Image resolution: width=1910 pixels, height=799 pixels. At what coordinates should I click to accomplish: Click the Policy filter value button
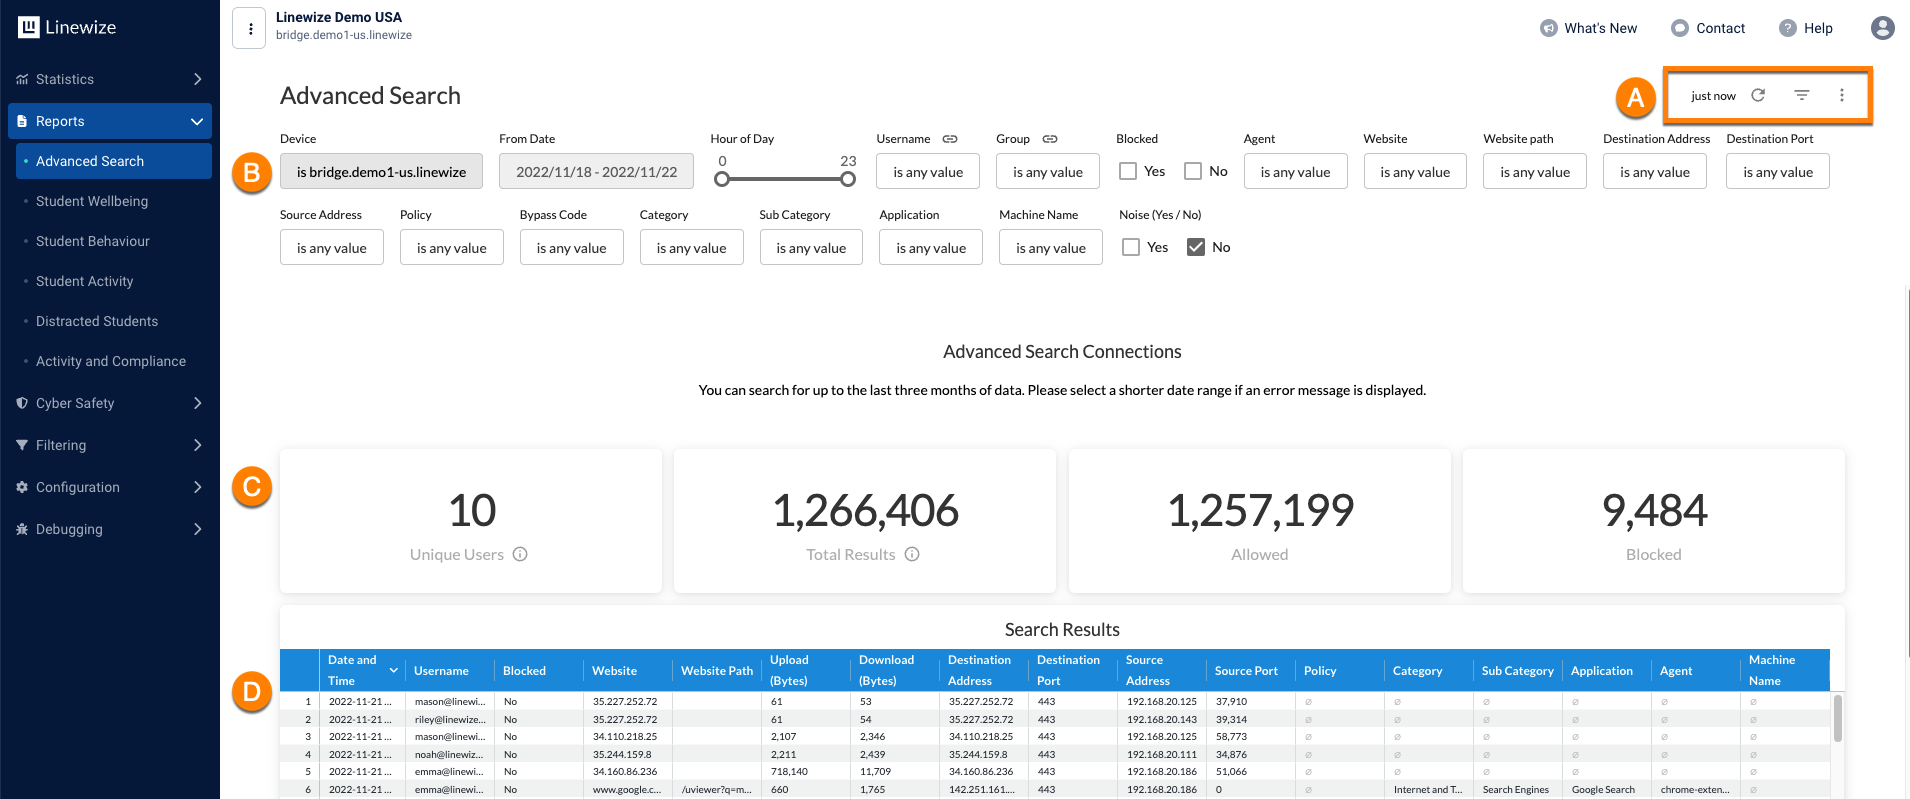452,247
